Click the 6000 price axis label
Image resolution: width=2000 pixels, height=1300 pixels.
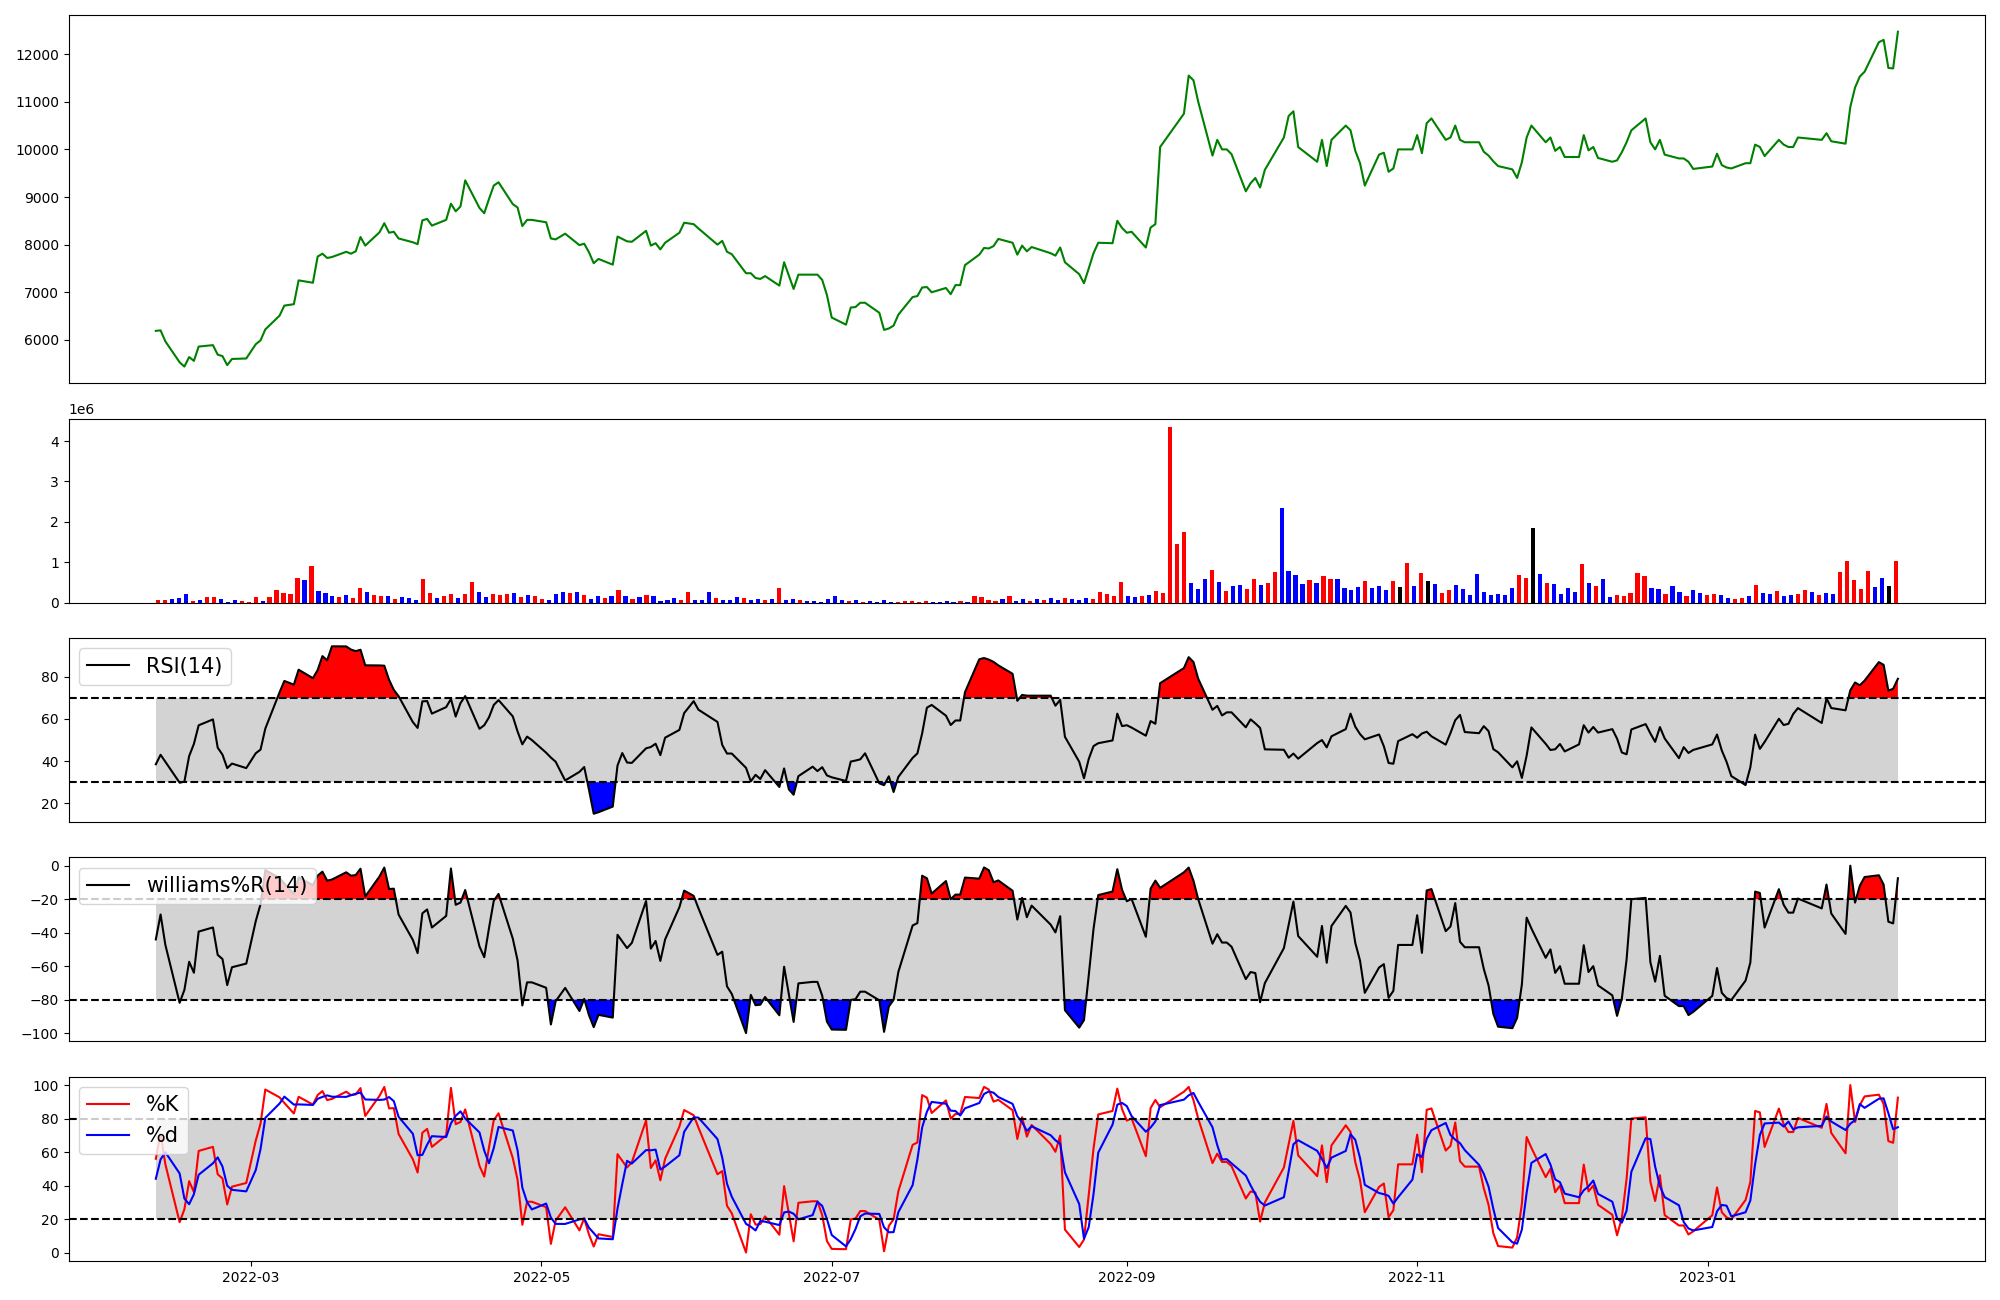point(41,340)
